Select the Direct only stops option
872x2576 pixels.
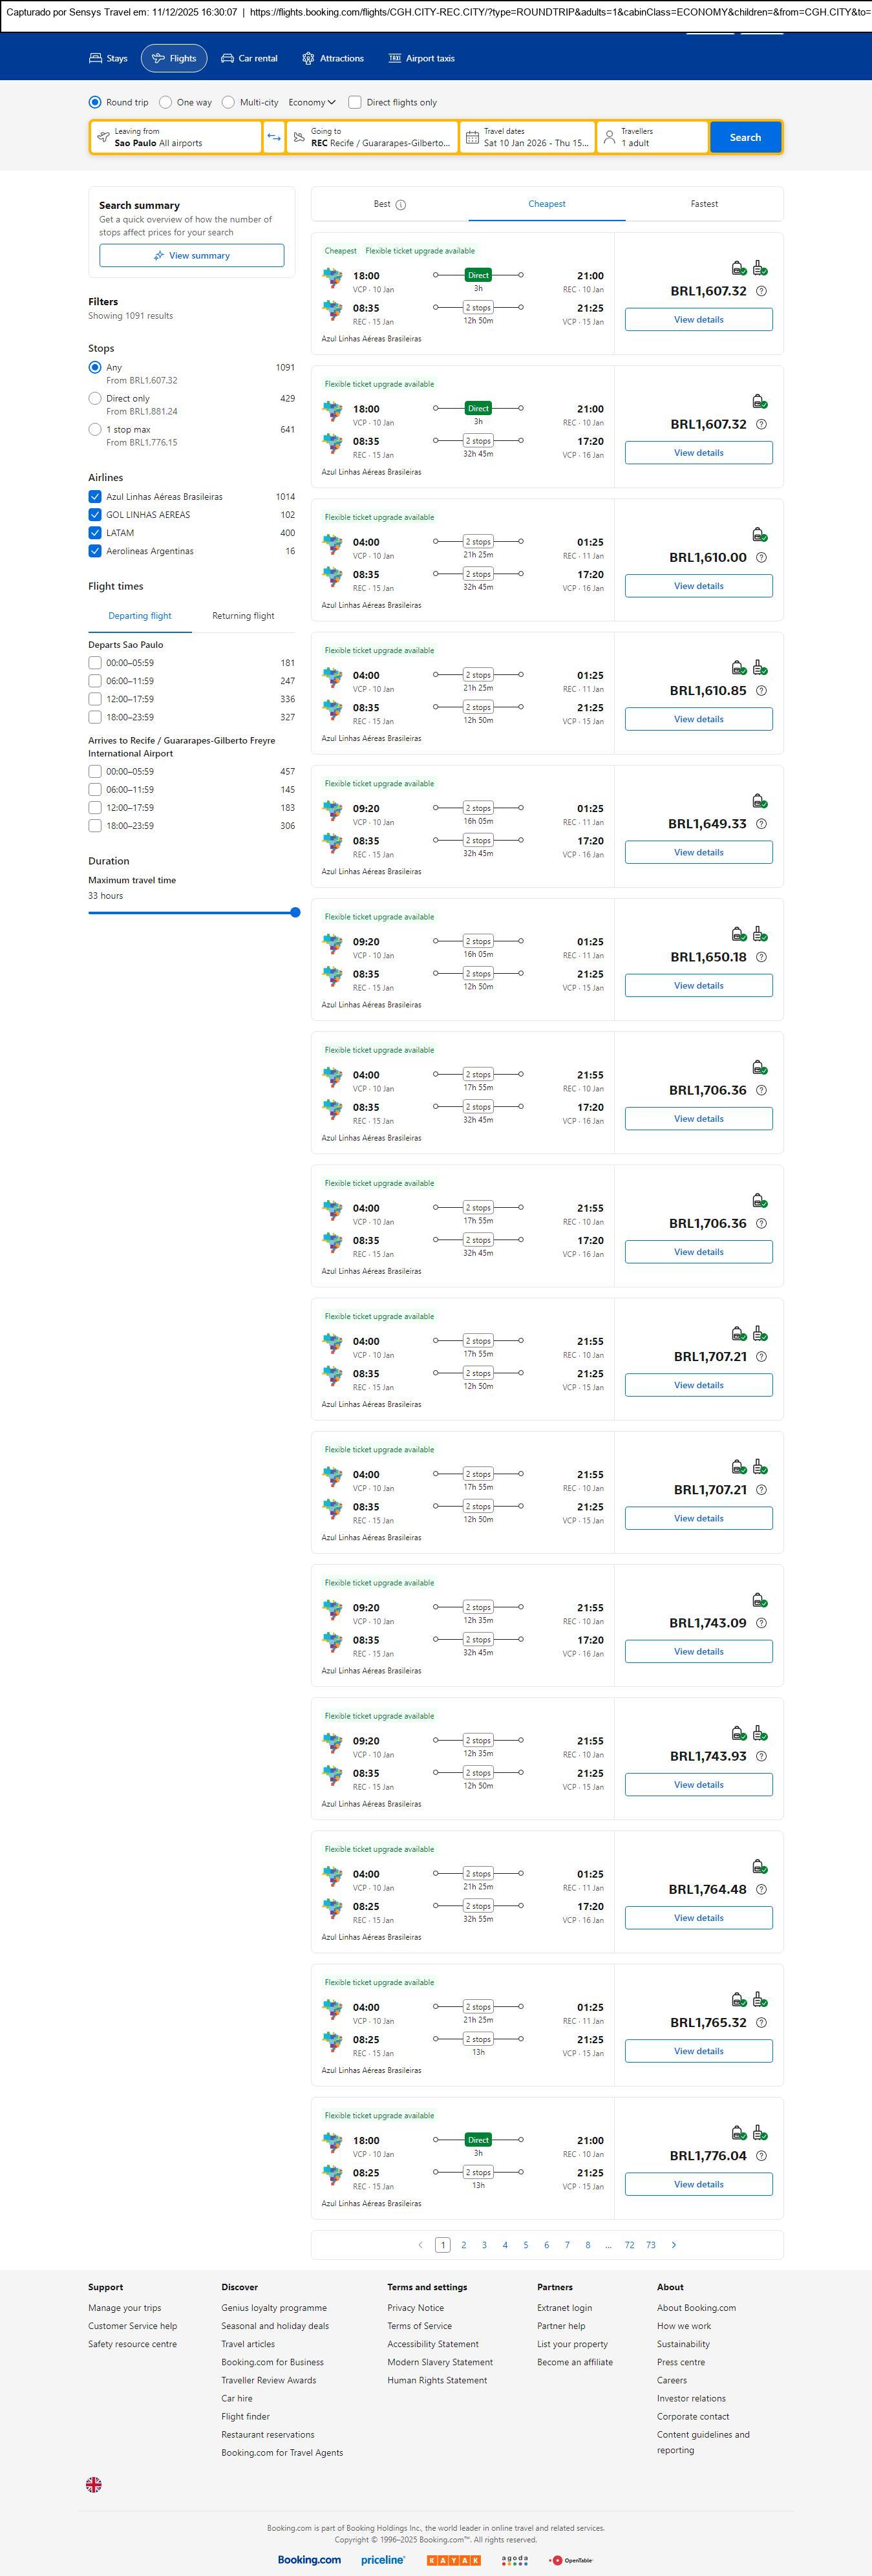pyautogui.click(x=95, y=399)
